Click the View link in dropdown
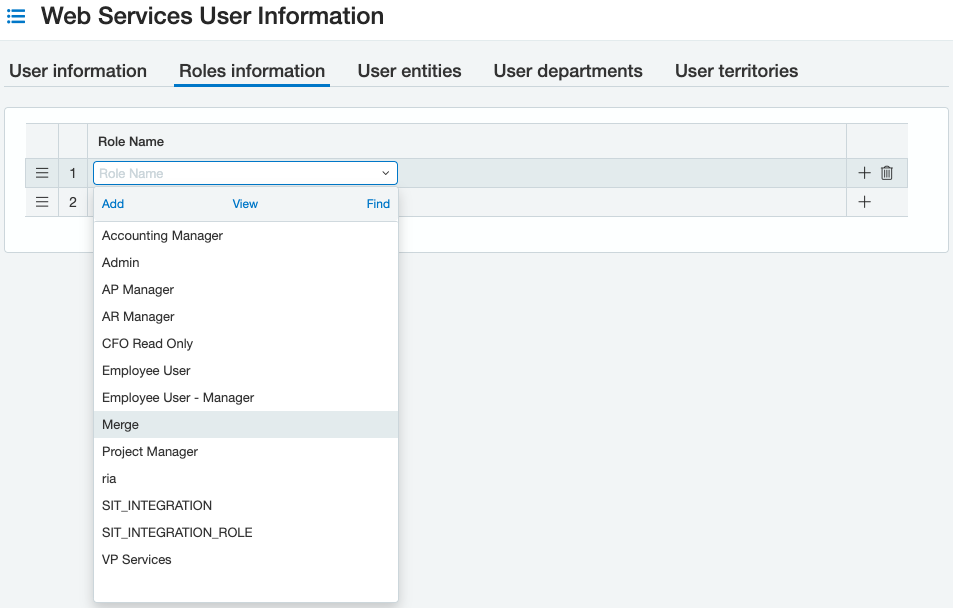 (245, 204)
